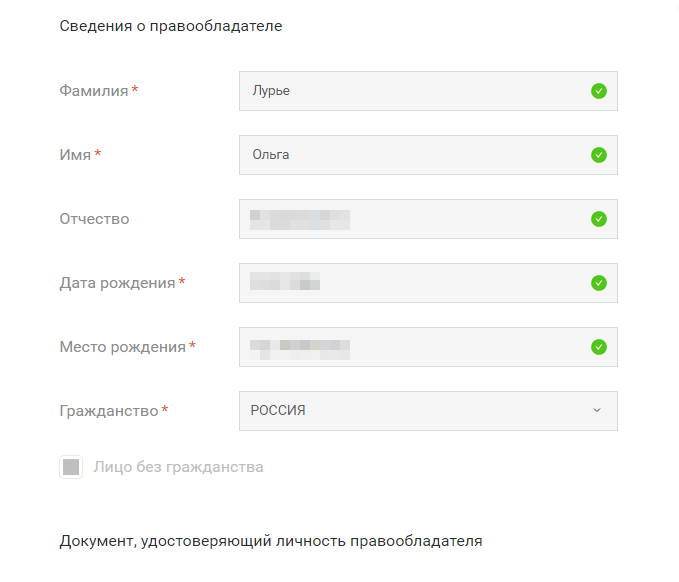Click the green checkmark in the Место рождения field
Image resolution: width=679 pixels, height=582 pixels.
[x=598, y=347]
